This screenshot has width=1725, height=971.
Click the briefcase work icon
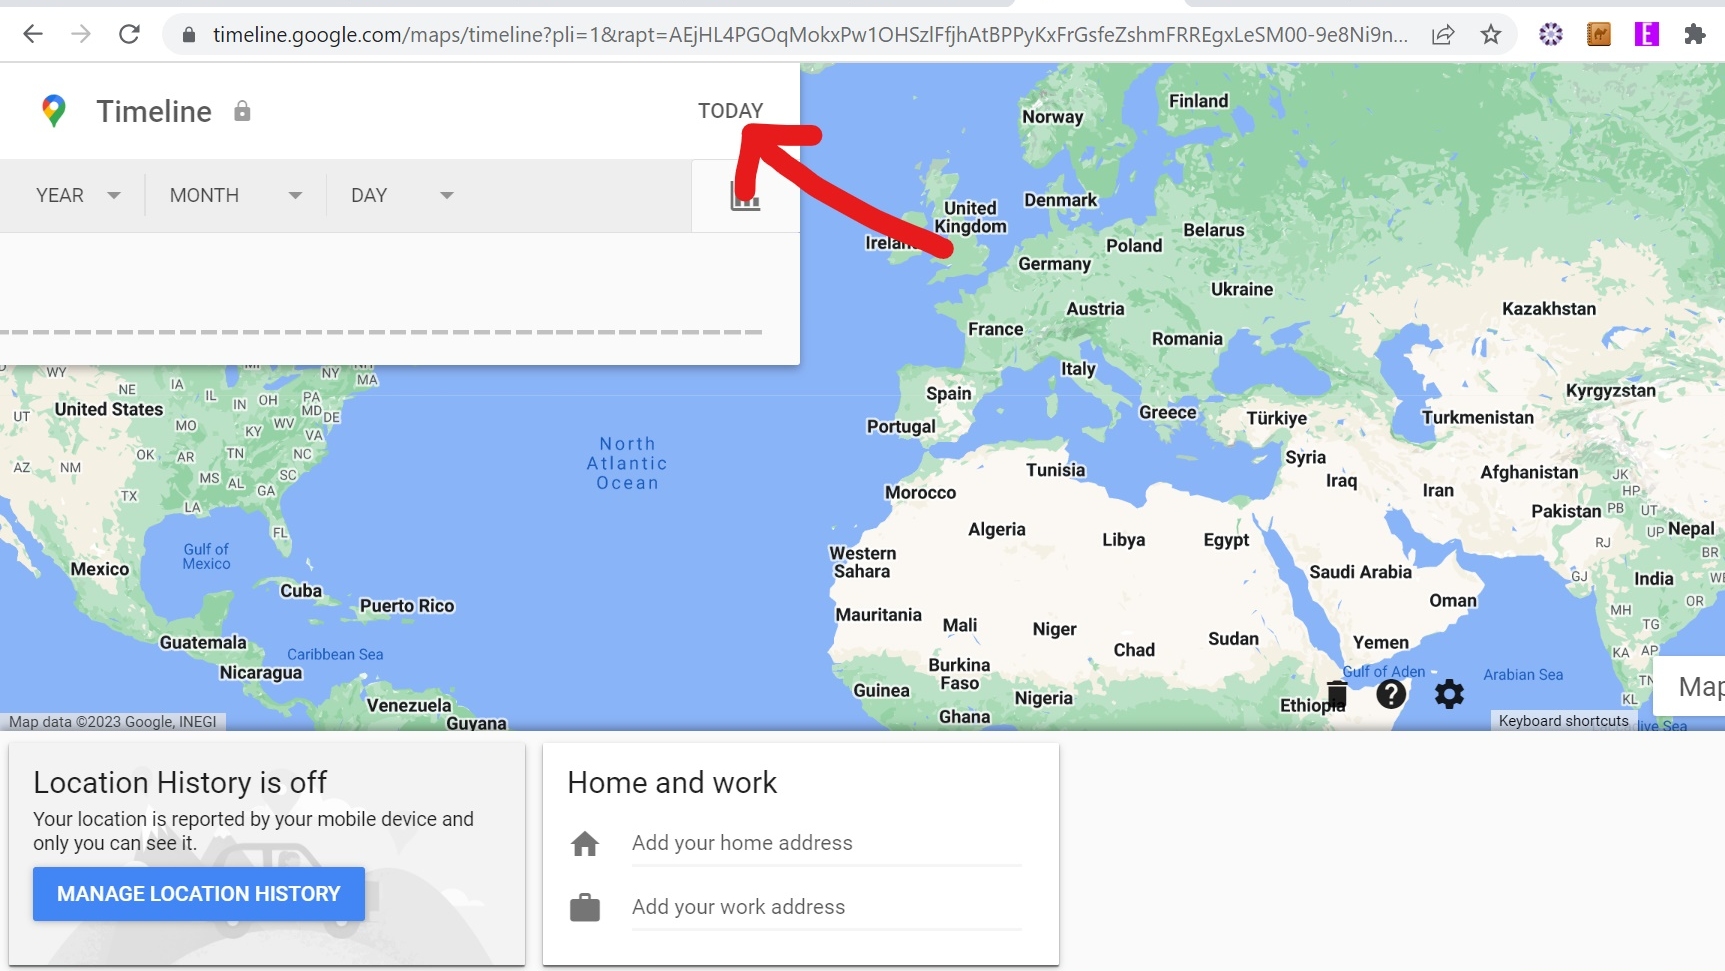click(x=585, y=908)
